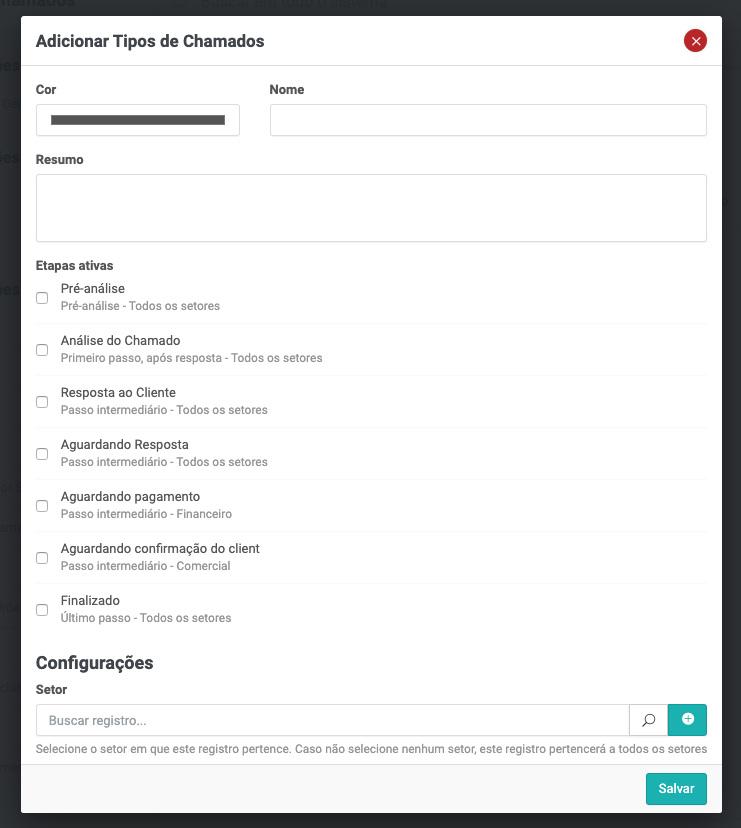Enable the Finalizado step checkbox
The image size is (741, 828).
click(x=42, y=610)
